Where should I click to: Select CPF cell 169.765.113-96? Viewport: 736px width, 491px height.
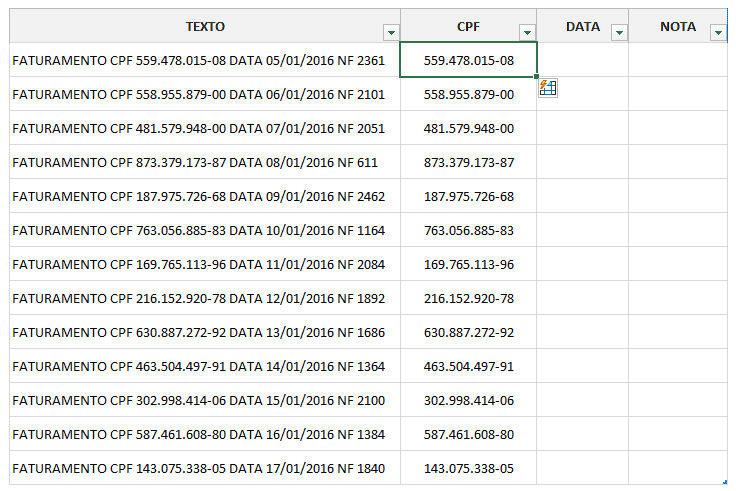[468, 264]
